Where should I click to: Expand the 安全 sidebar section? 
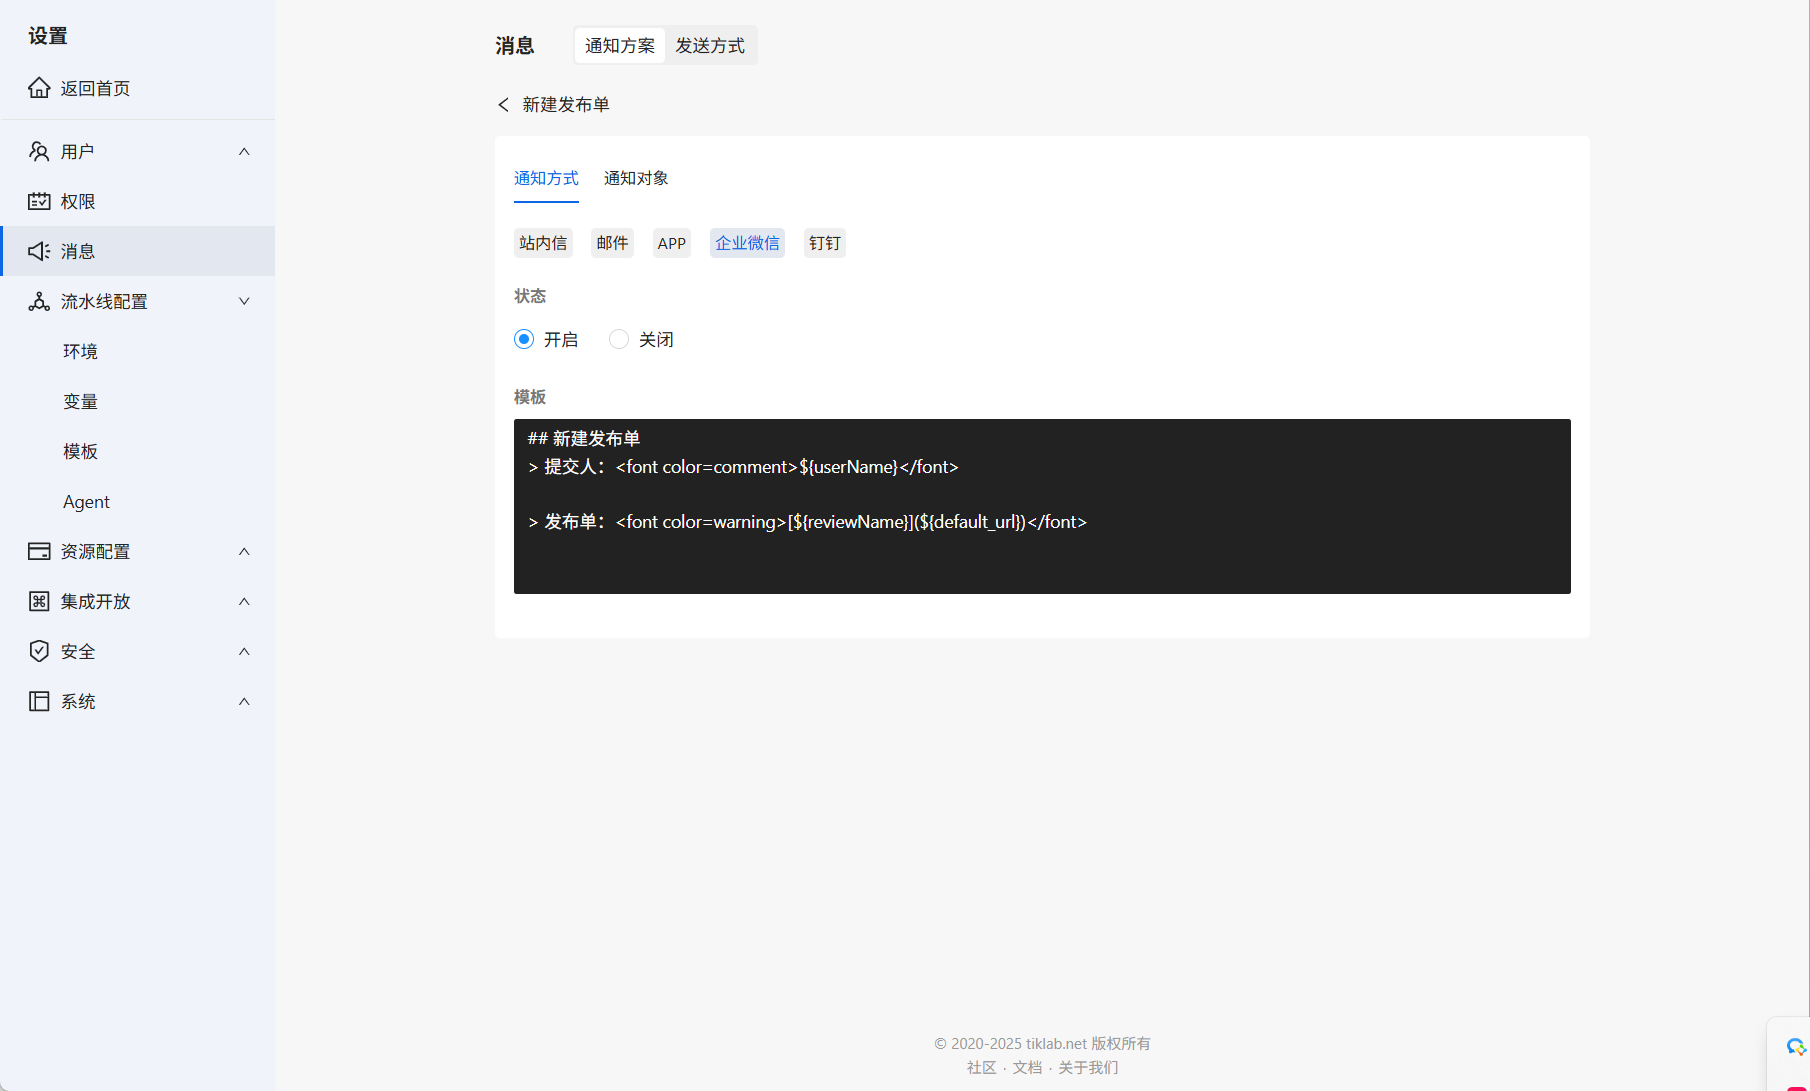pyautogui.click(x=244, y=651)
